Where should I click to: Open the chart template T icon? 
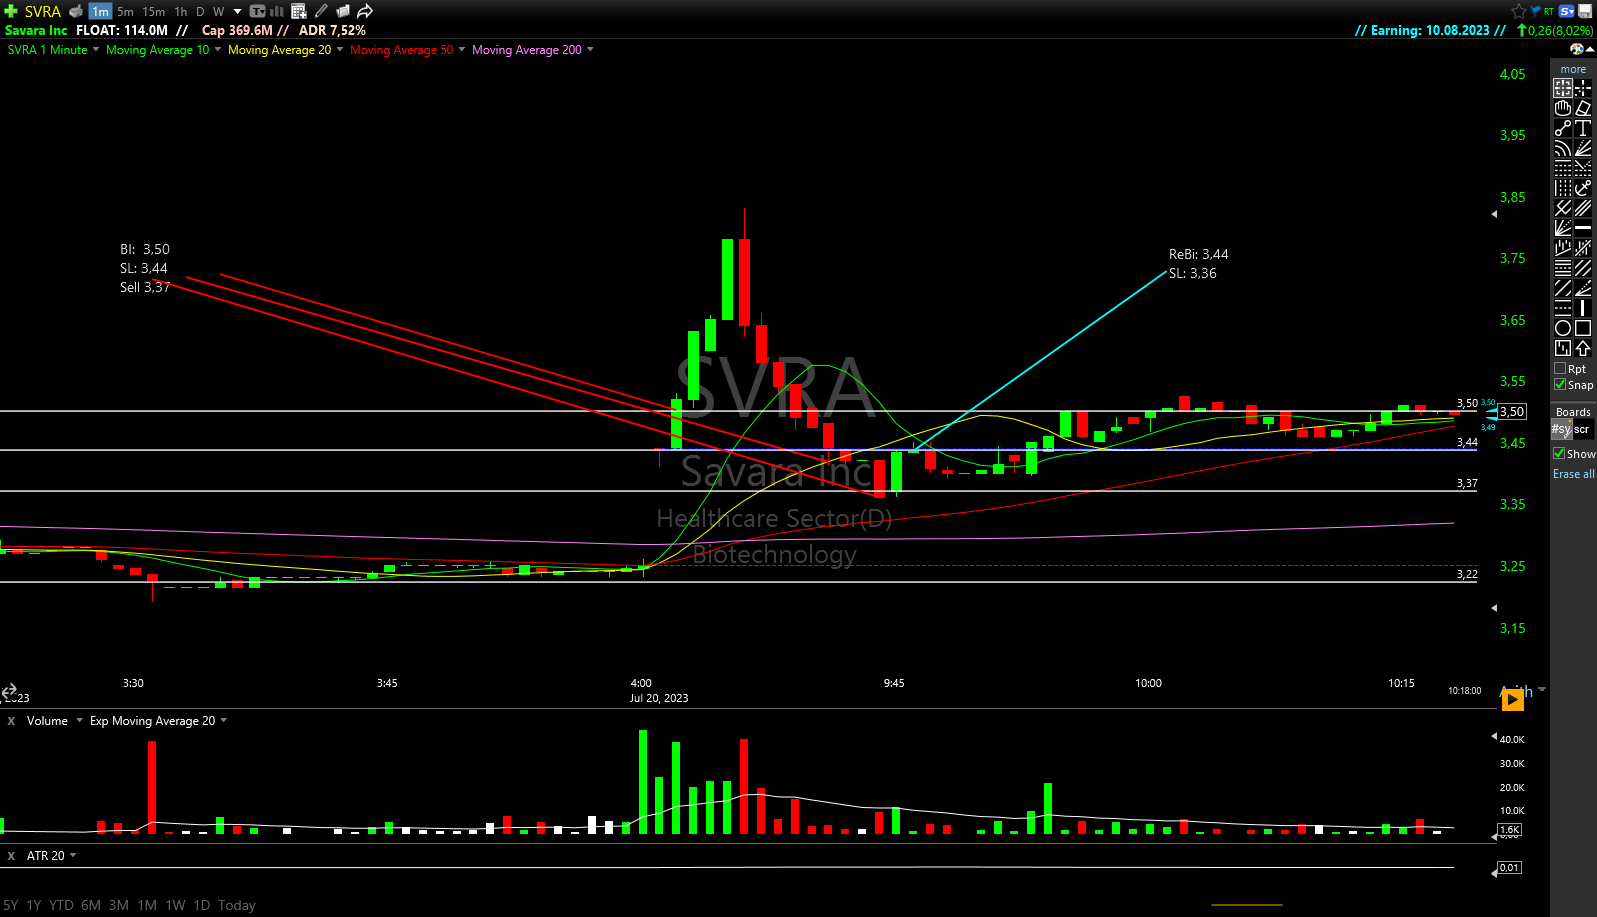(257, 11)
